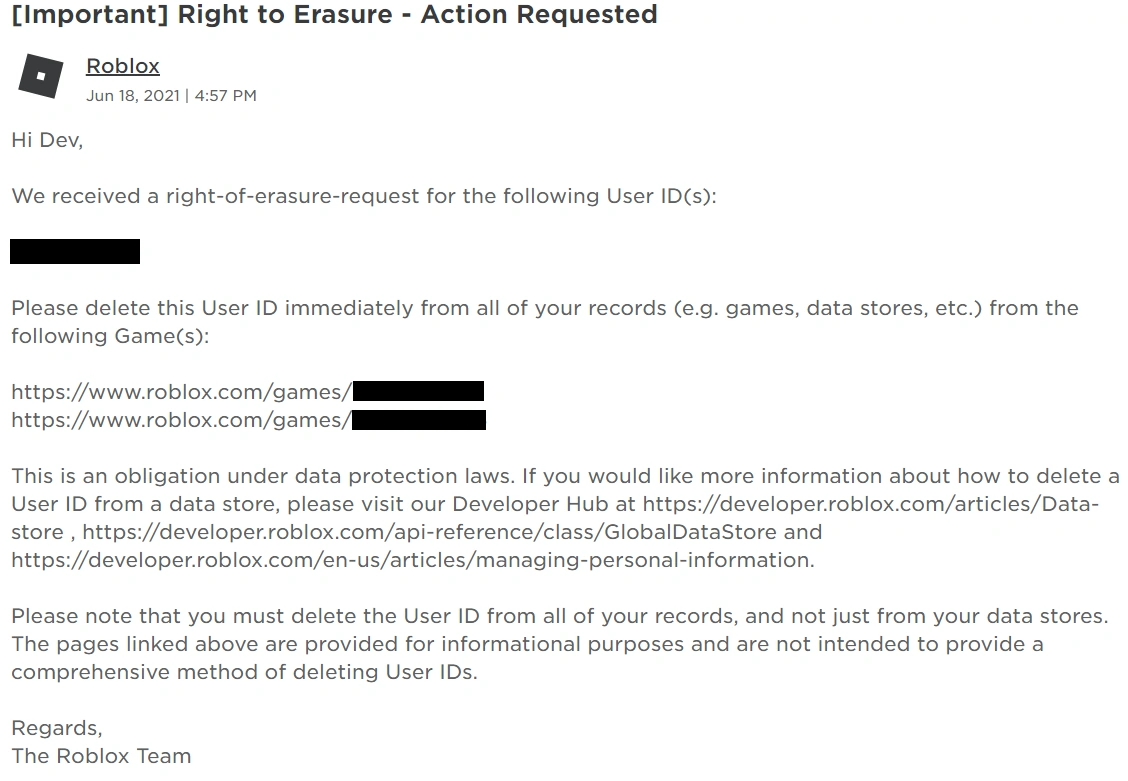Click the Right to Erasure subject heading
Screen dimensions: 1128x781
tap(334, 15)
